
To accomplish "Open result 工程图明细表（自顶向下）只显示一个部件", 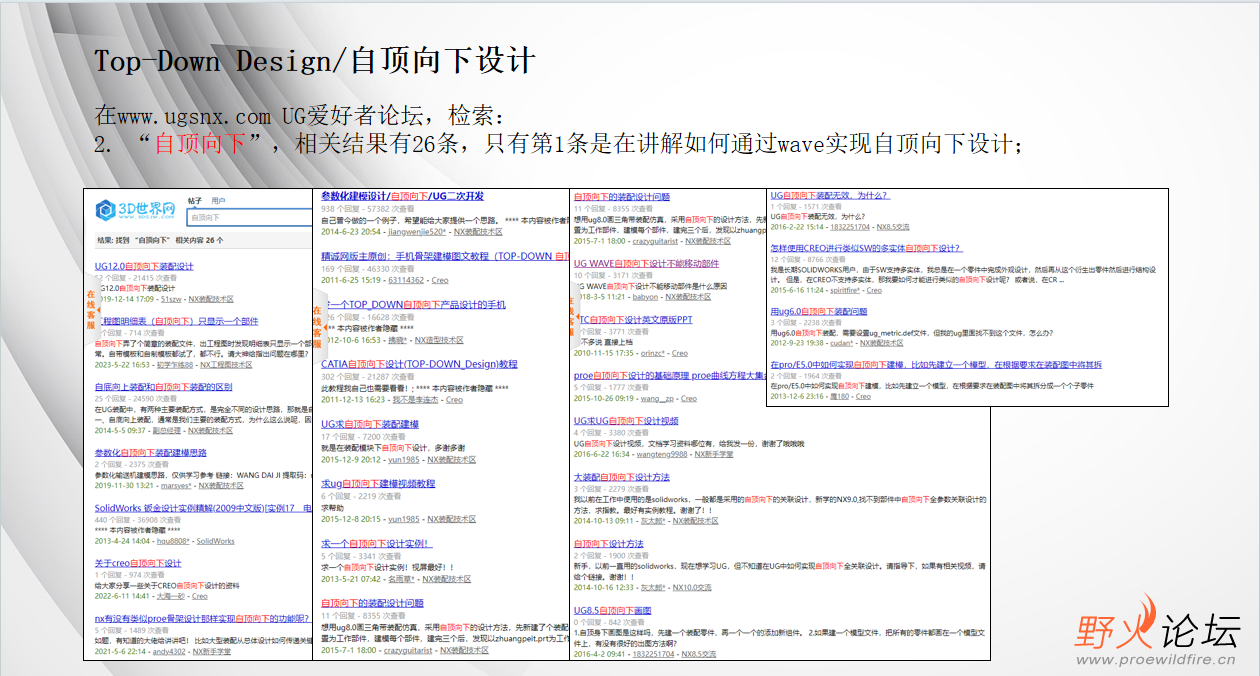I will point(180,321).
